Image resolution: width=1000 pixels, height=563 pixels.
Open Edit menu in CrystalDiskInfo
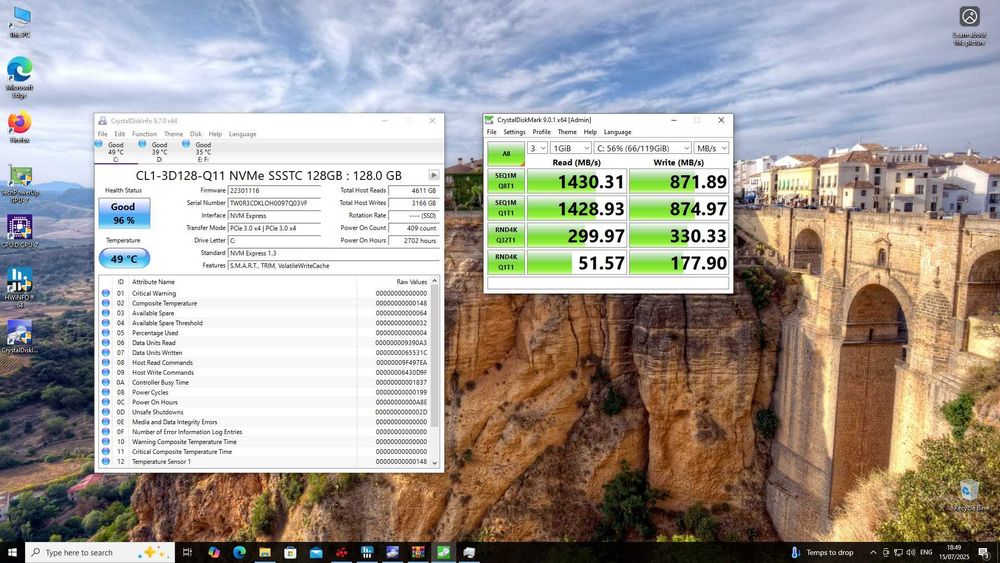pyautogui.click(x=119, y=134)
